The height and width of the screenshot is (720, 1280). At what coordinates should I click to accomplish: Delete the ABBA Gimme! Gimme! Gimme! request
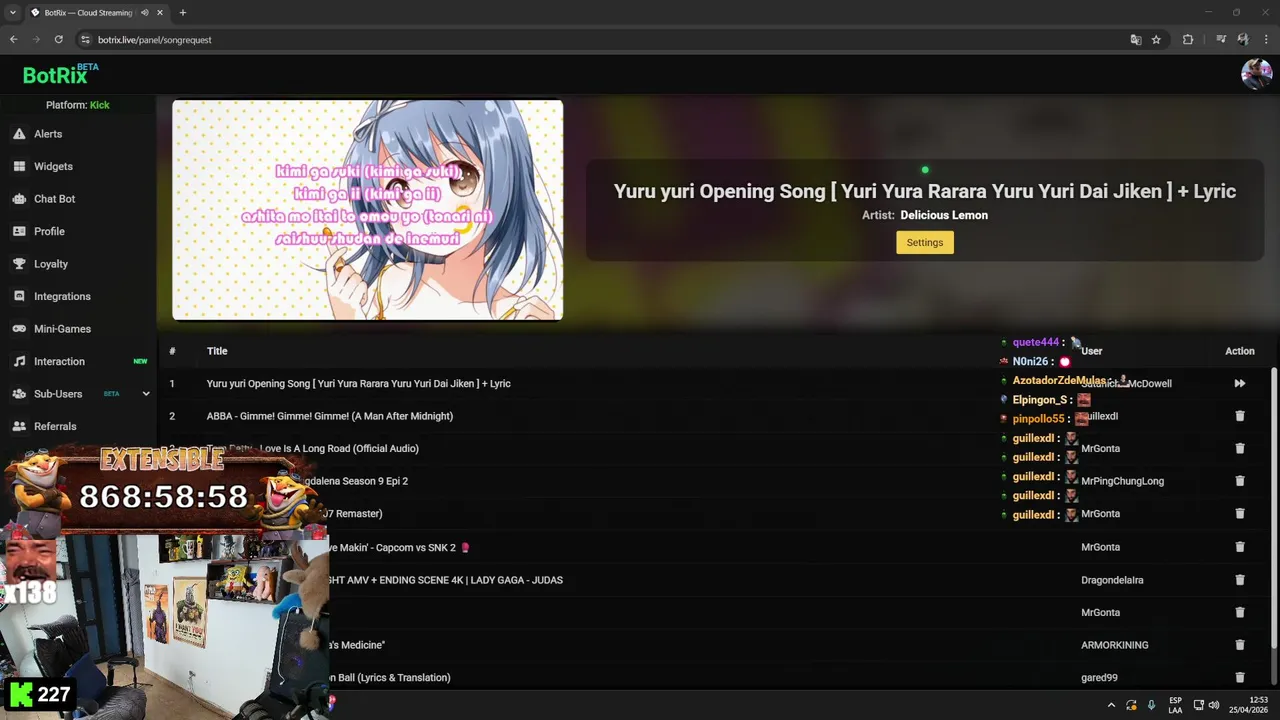coord(1239,416)
